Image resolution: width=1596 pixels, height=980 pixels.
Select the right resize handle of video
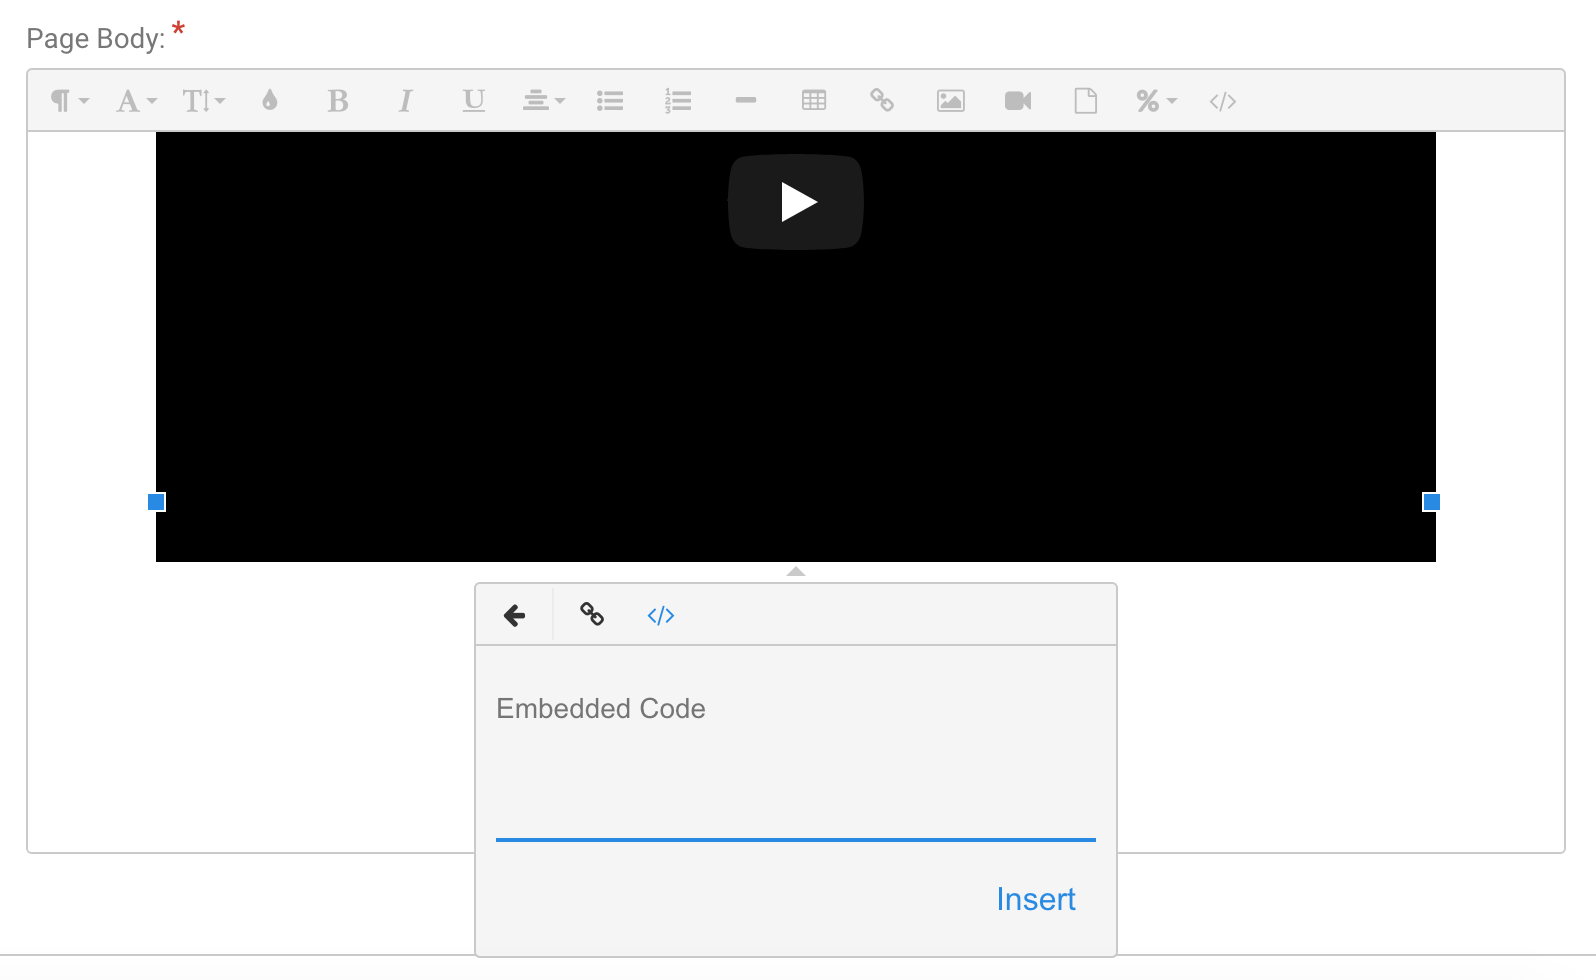1431,502
